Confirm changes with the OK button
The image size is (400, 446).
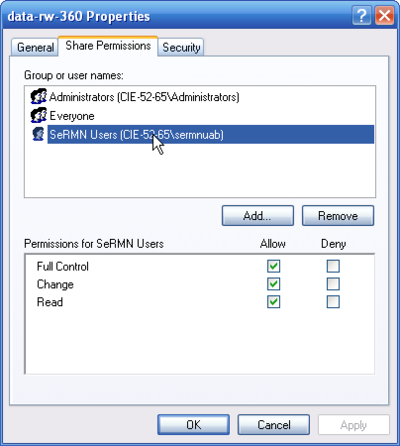click(x=193, y=425)
